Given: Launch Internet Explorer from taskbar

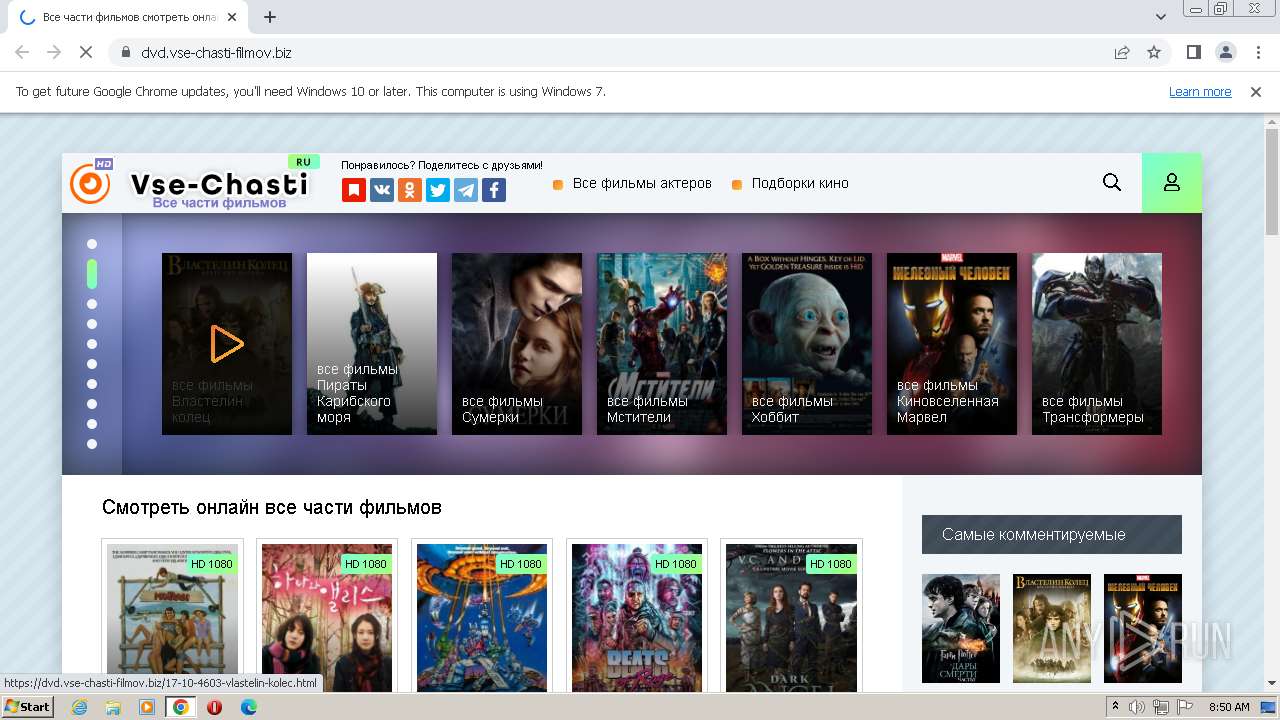Looking at the screenshot, I should click(x=80, y=707).
